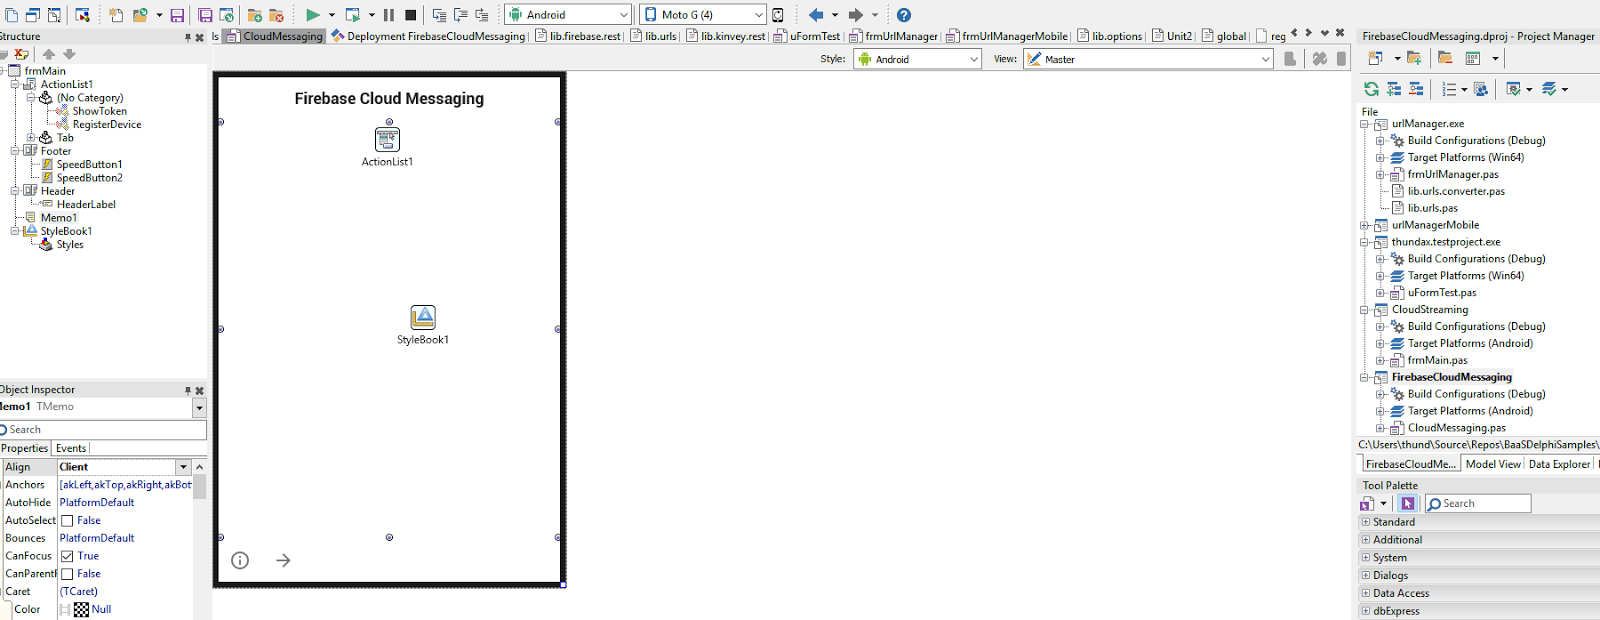The width and height of the screenshot is (1600, 620).
Task: Click the Save All icon
Action: pos(205,15)
